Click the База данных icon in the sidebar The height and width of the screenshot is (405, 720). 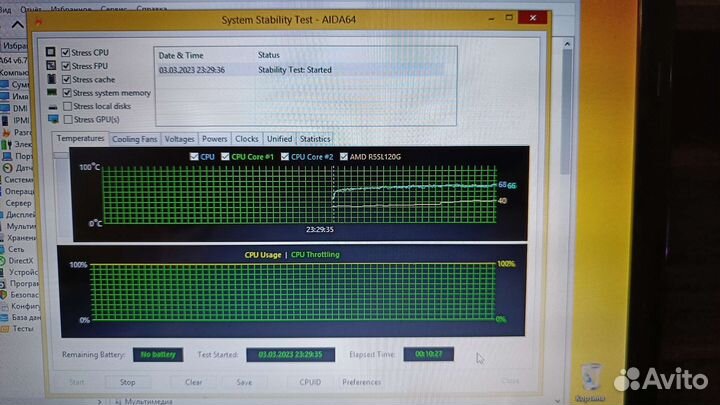[x=4, y=317]
